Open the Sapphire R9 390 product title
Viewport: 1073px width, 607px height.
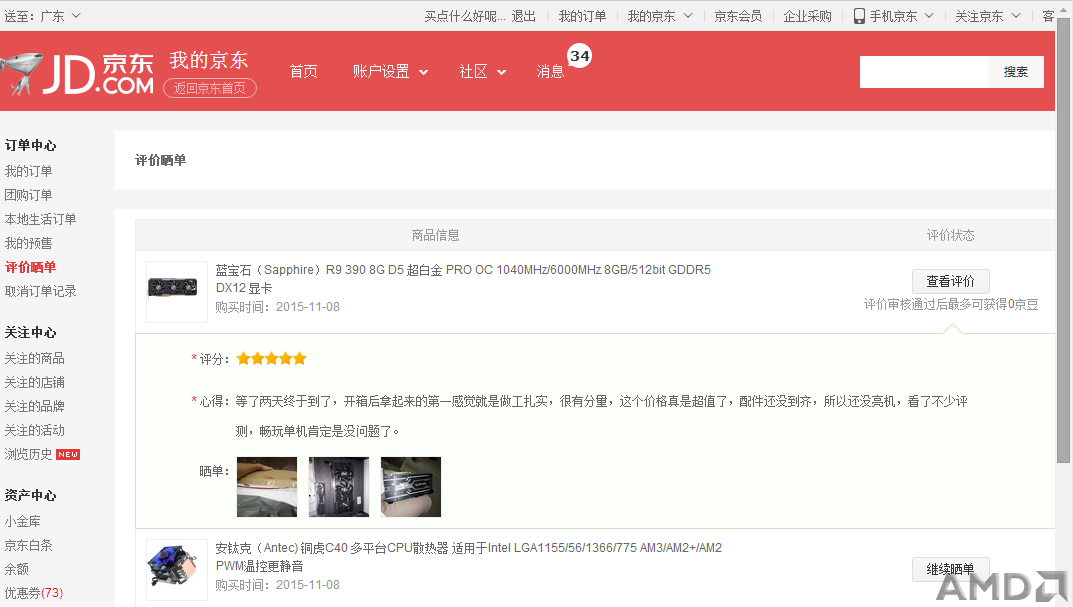[x=463, y=279]
